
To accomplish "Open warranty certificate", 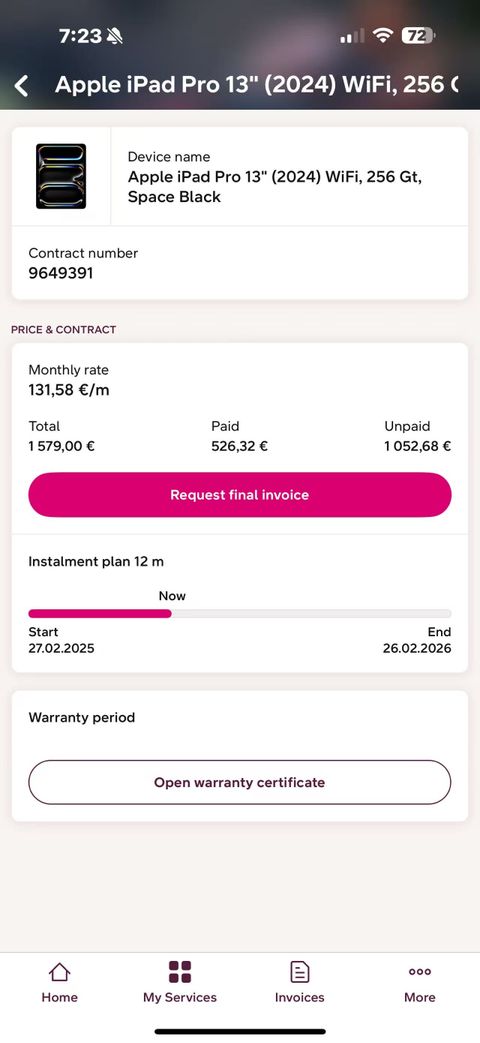I will click(239, 782).
